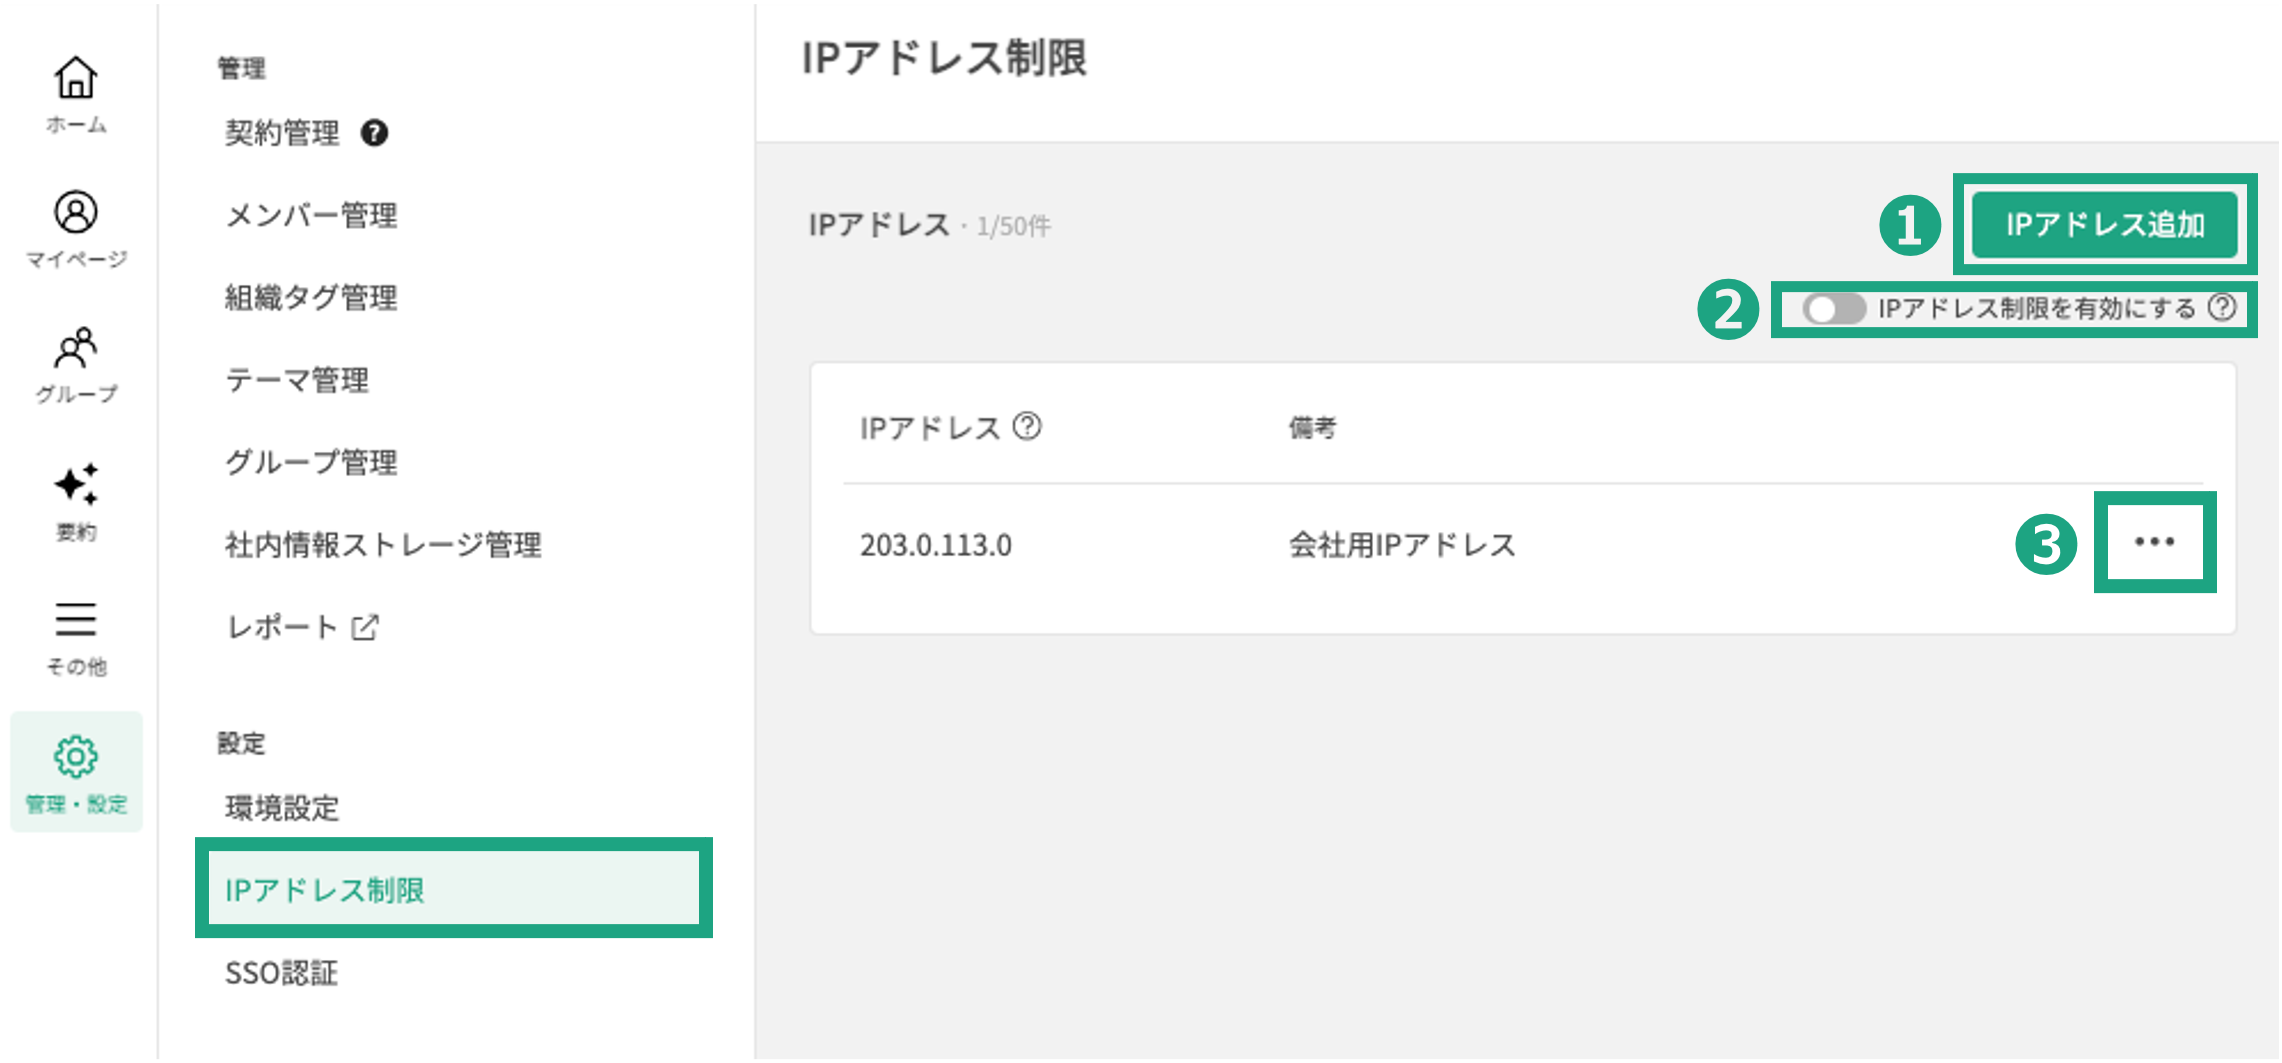Click help icon next to 契約管理

click(375, 133)
